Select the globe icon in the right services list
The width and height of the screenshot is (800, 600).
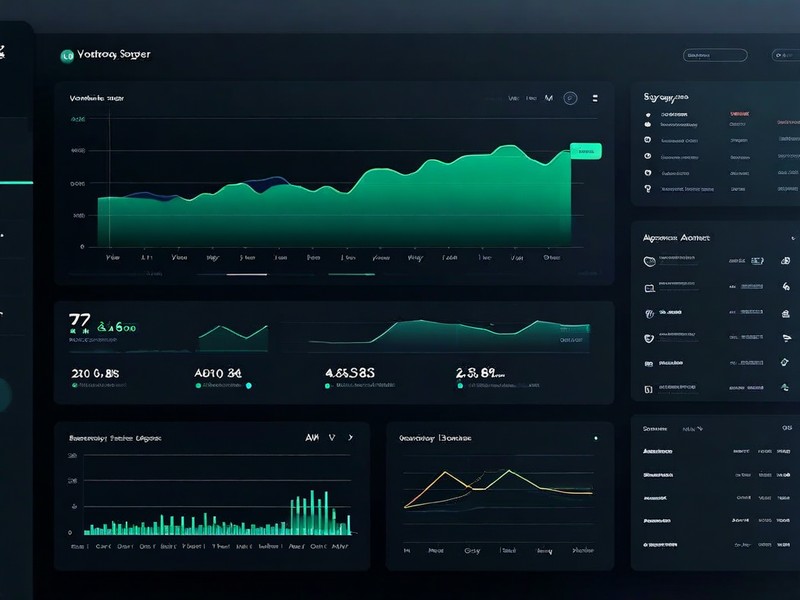(x=648, y=139)
